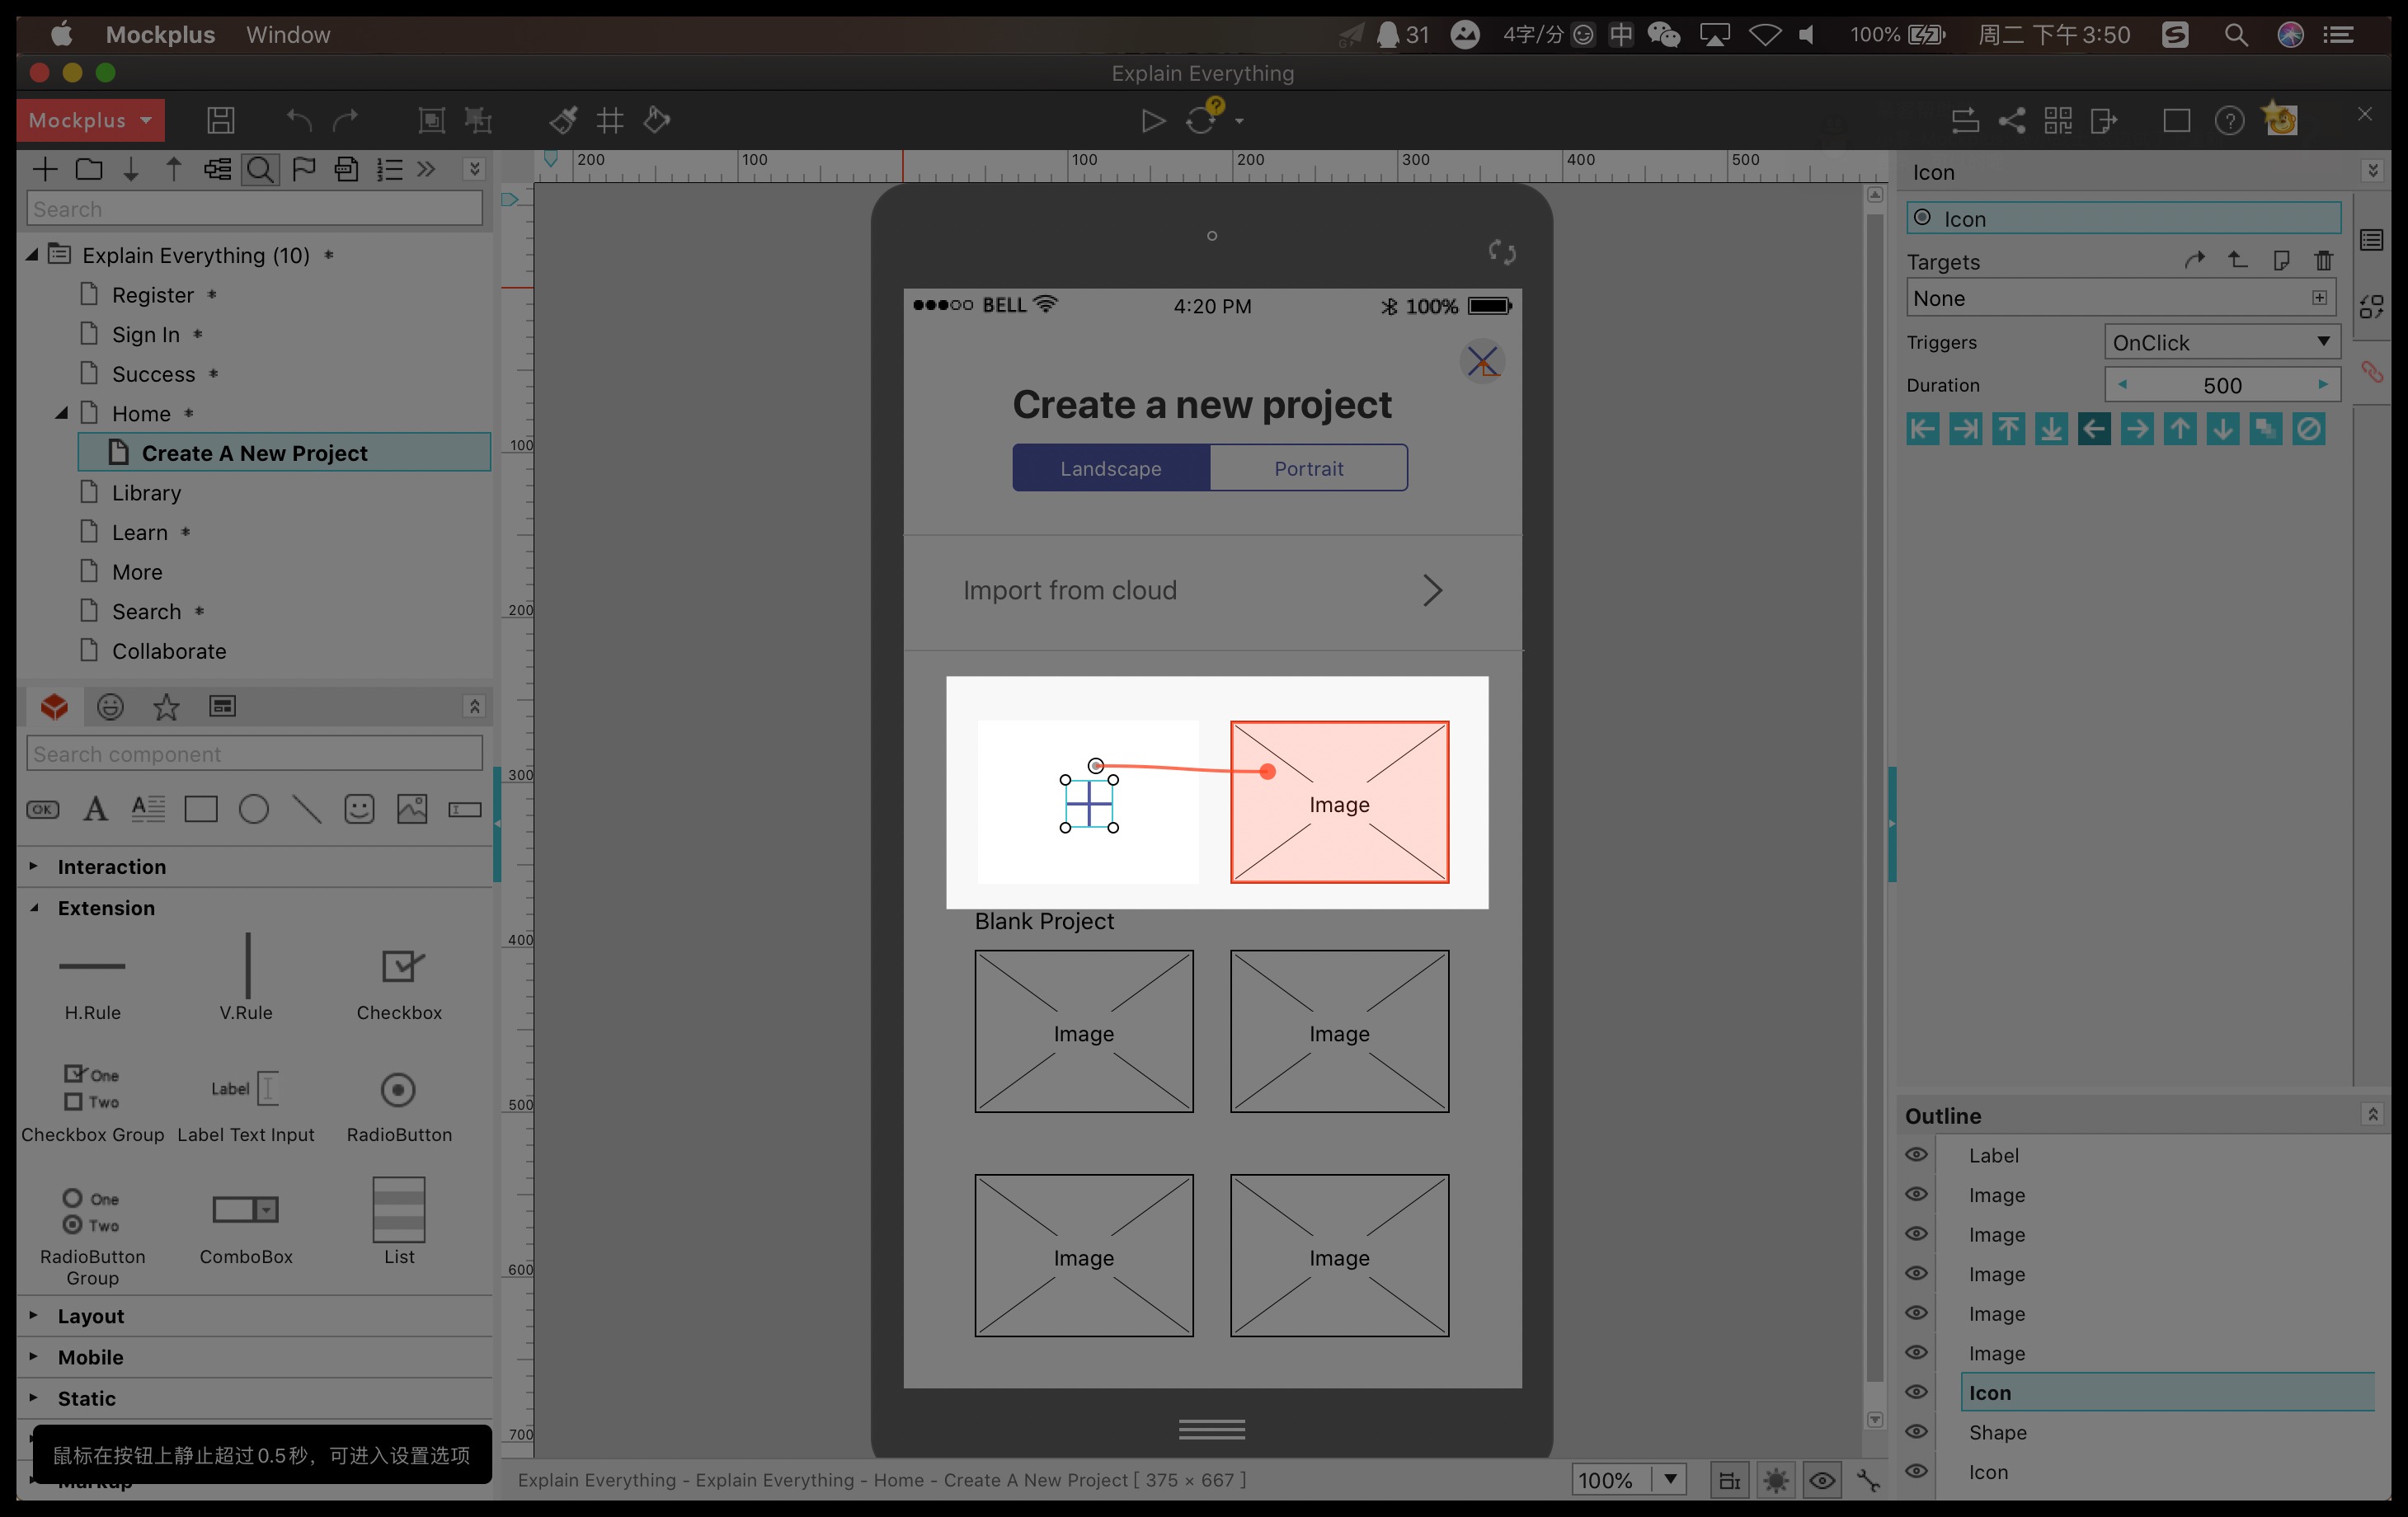Toggle the eye preview icon in status bar
Screen dimensions: 2408x1517
(x=1822, y=1480)
